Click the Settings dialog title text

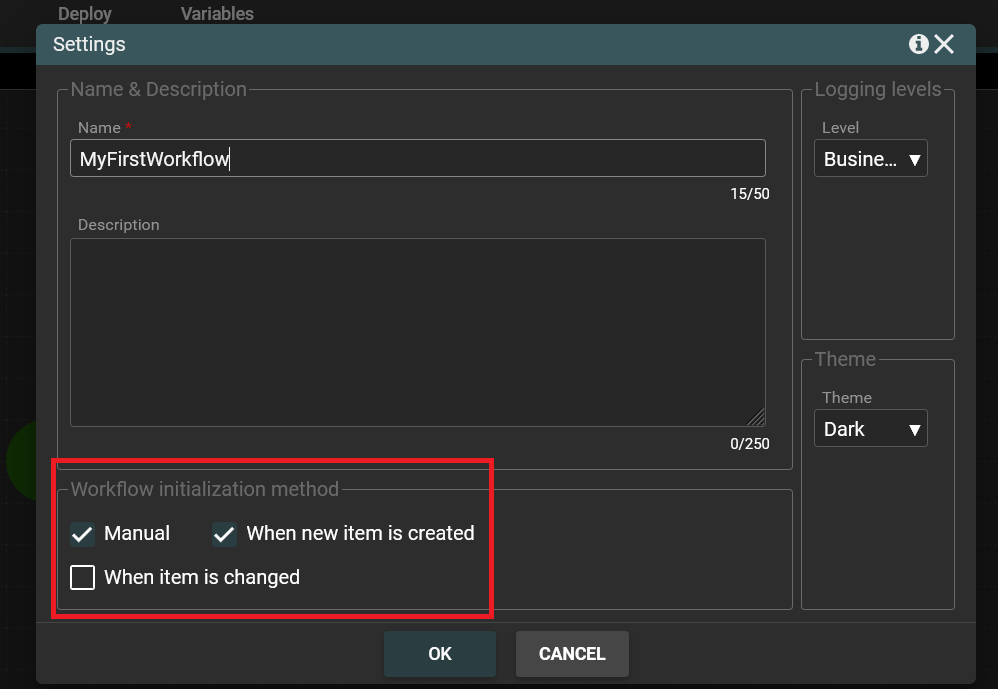89,45
